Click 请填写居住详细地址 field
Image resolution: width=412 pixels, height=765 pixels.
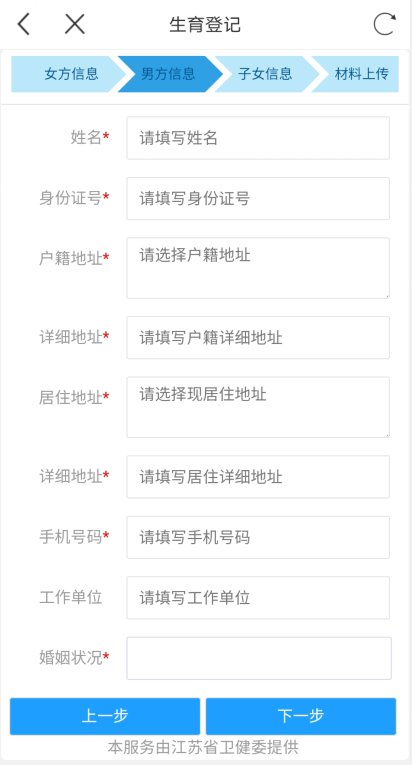tap(258, 477)
